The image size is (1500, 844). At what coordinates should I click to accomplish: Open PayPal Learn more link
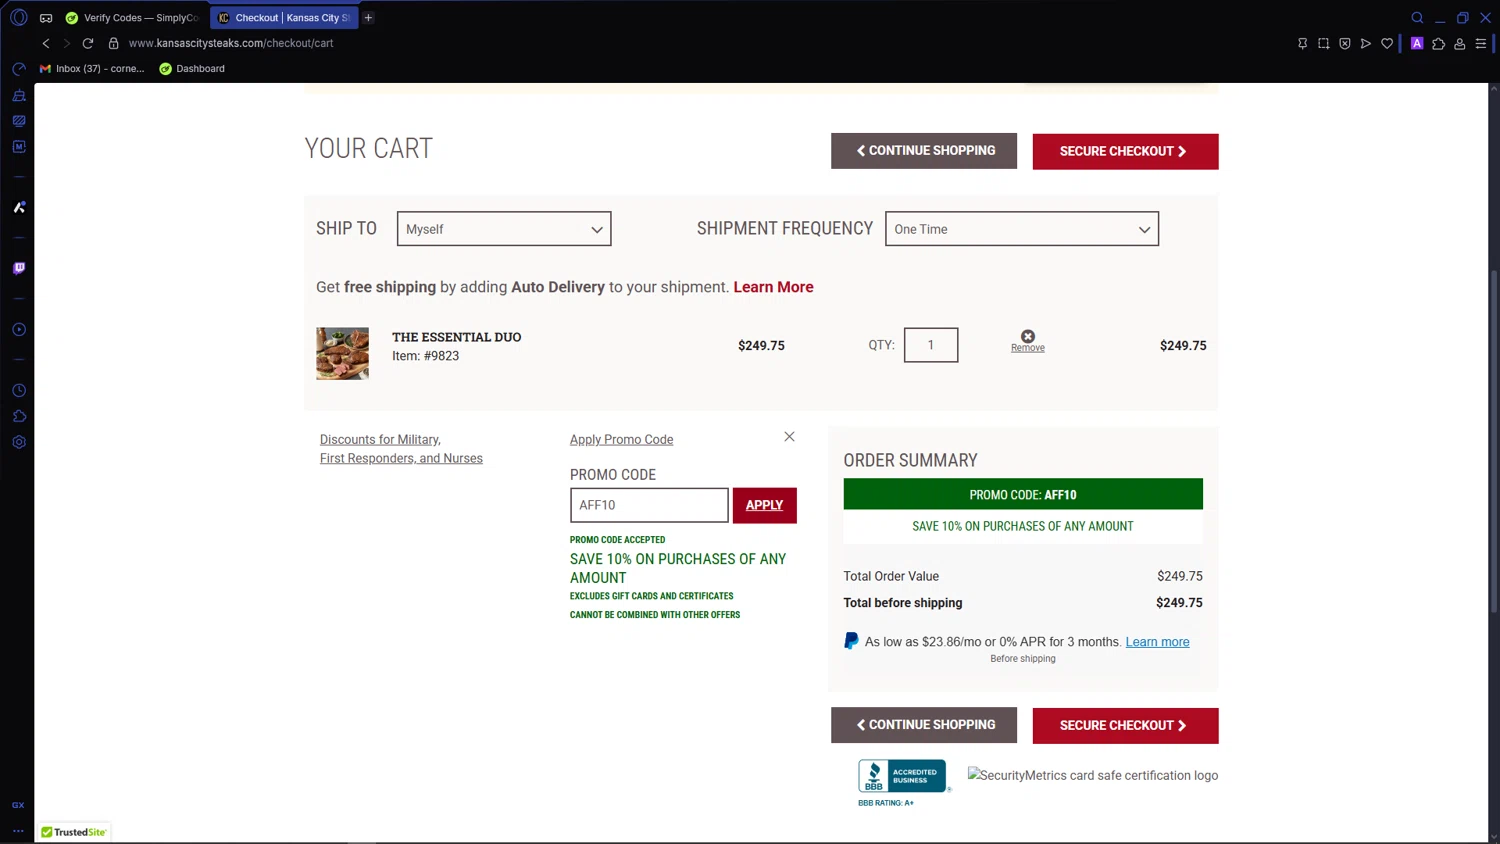coord(1157,642)
